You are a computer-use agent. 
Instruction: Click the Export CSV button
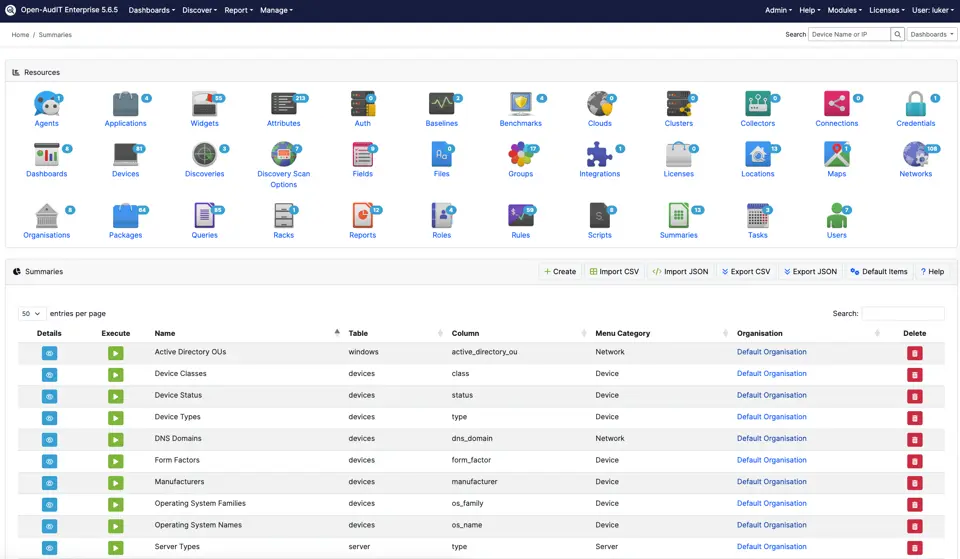[746, 271]
